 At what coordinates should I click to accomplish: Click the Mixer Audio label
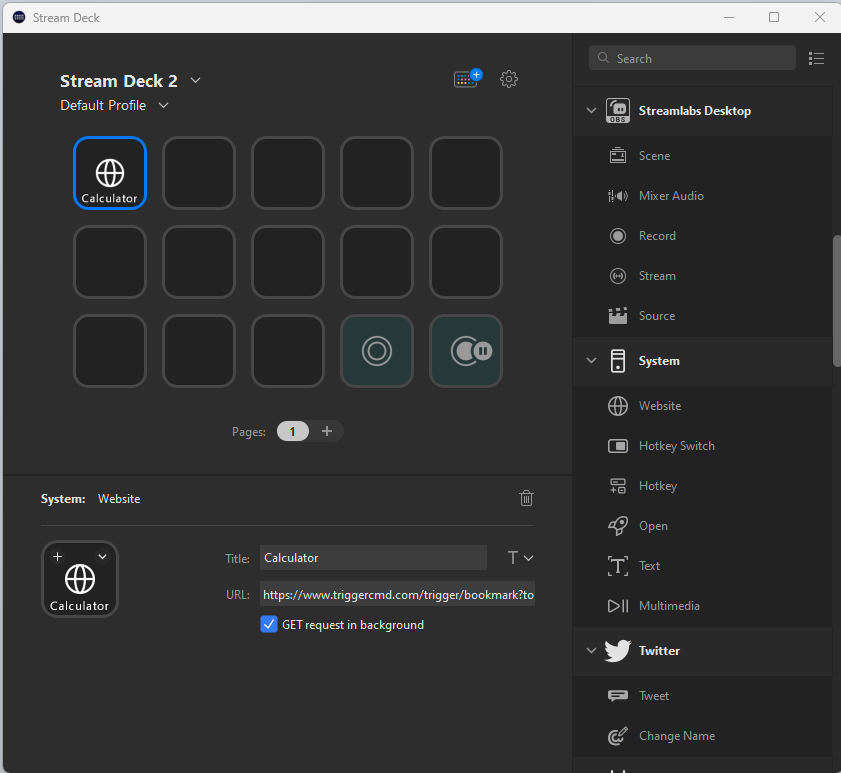[671, 196]
